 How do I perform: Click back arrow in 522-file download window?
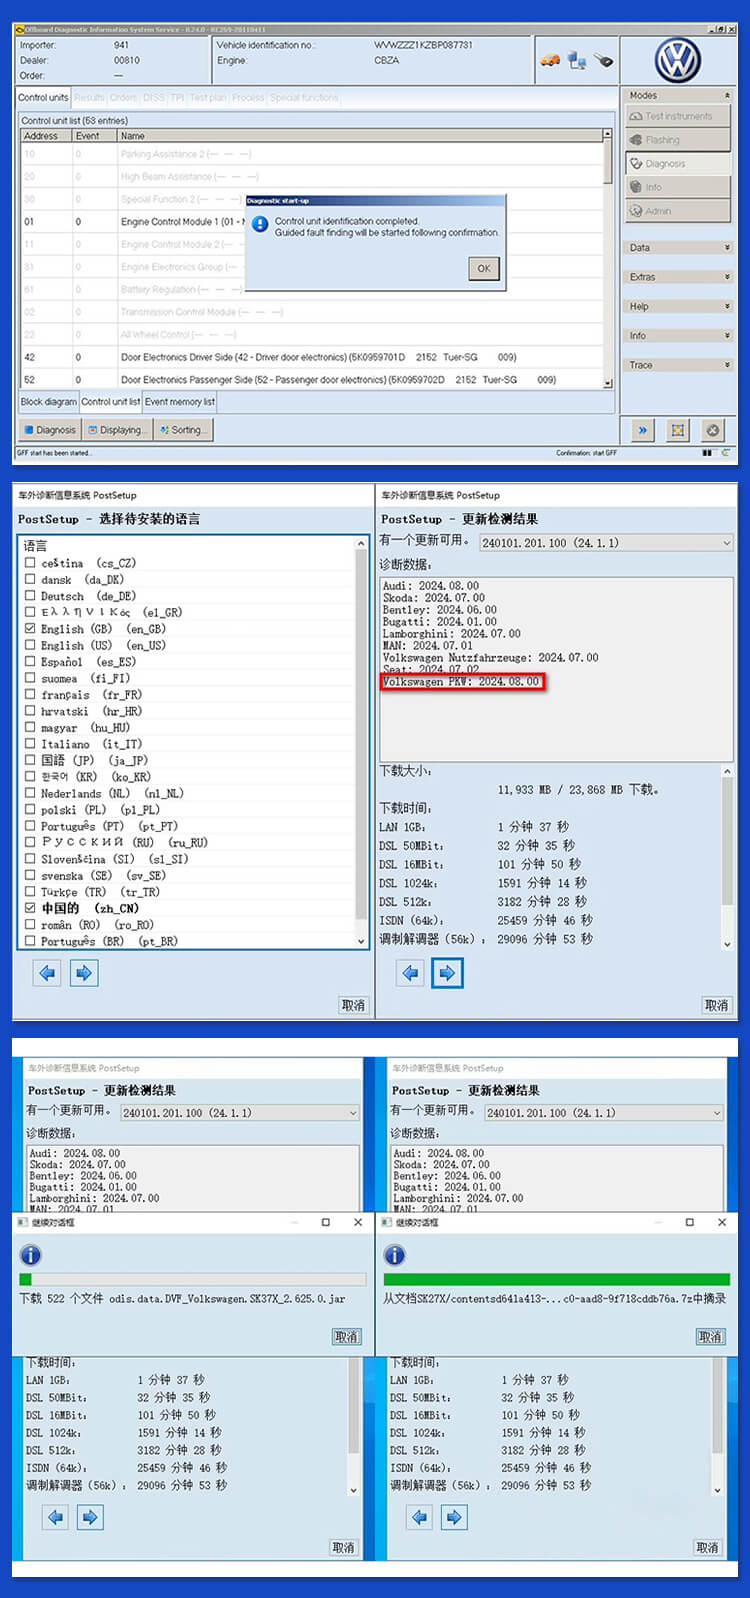coord(56,1517)
